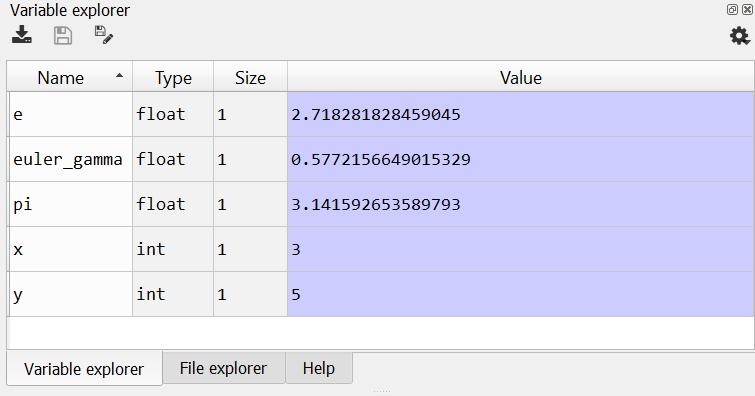Sort by the Type column header
755x396 pixels.
click(x=173, y=77)
